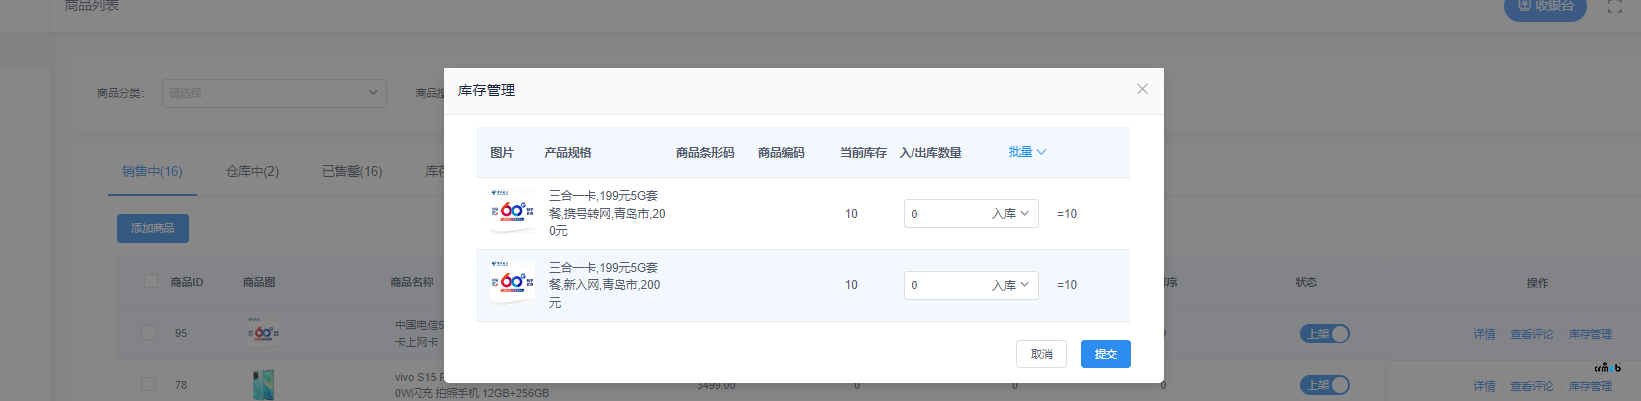This screenshot has width=1641, height=401.
Task: Submit the stock changes with 提交
Action: (x=1105, y=354)
